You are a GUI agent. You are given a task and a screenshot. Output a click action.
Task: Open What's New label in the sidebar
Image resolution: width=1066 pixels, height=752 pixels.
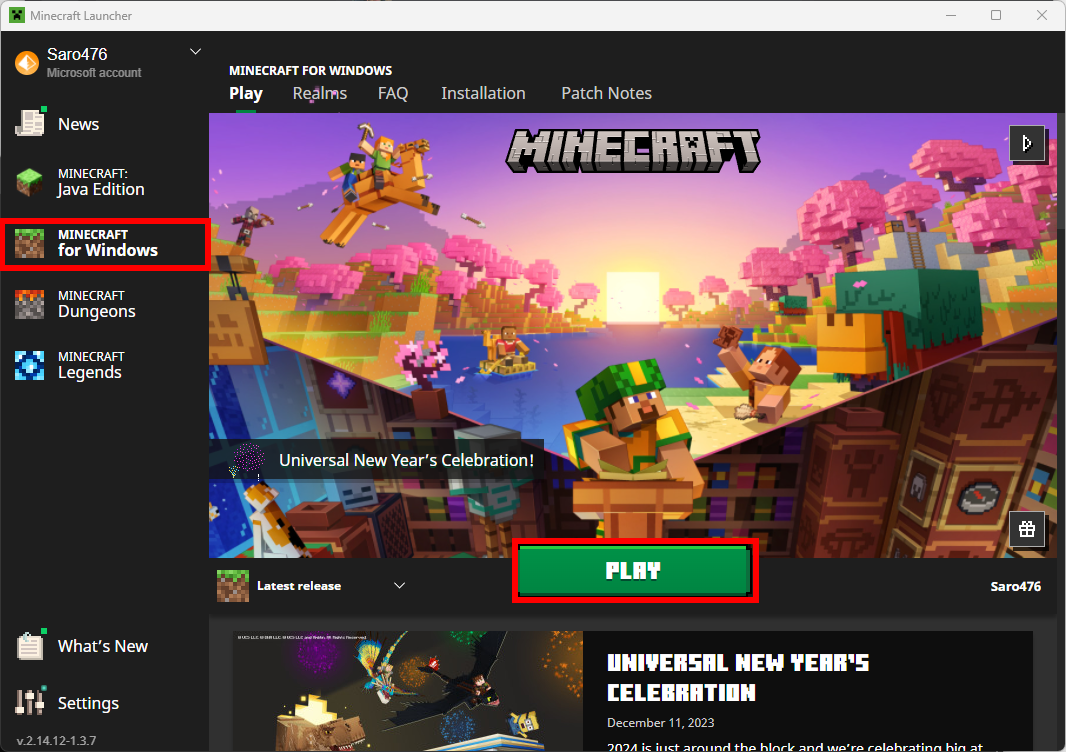(103, 646)
